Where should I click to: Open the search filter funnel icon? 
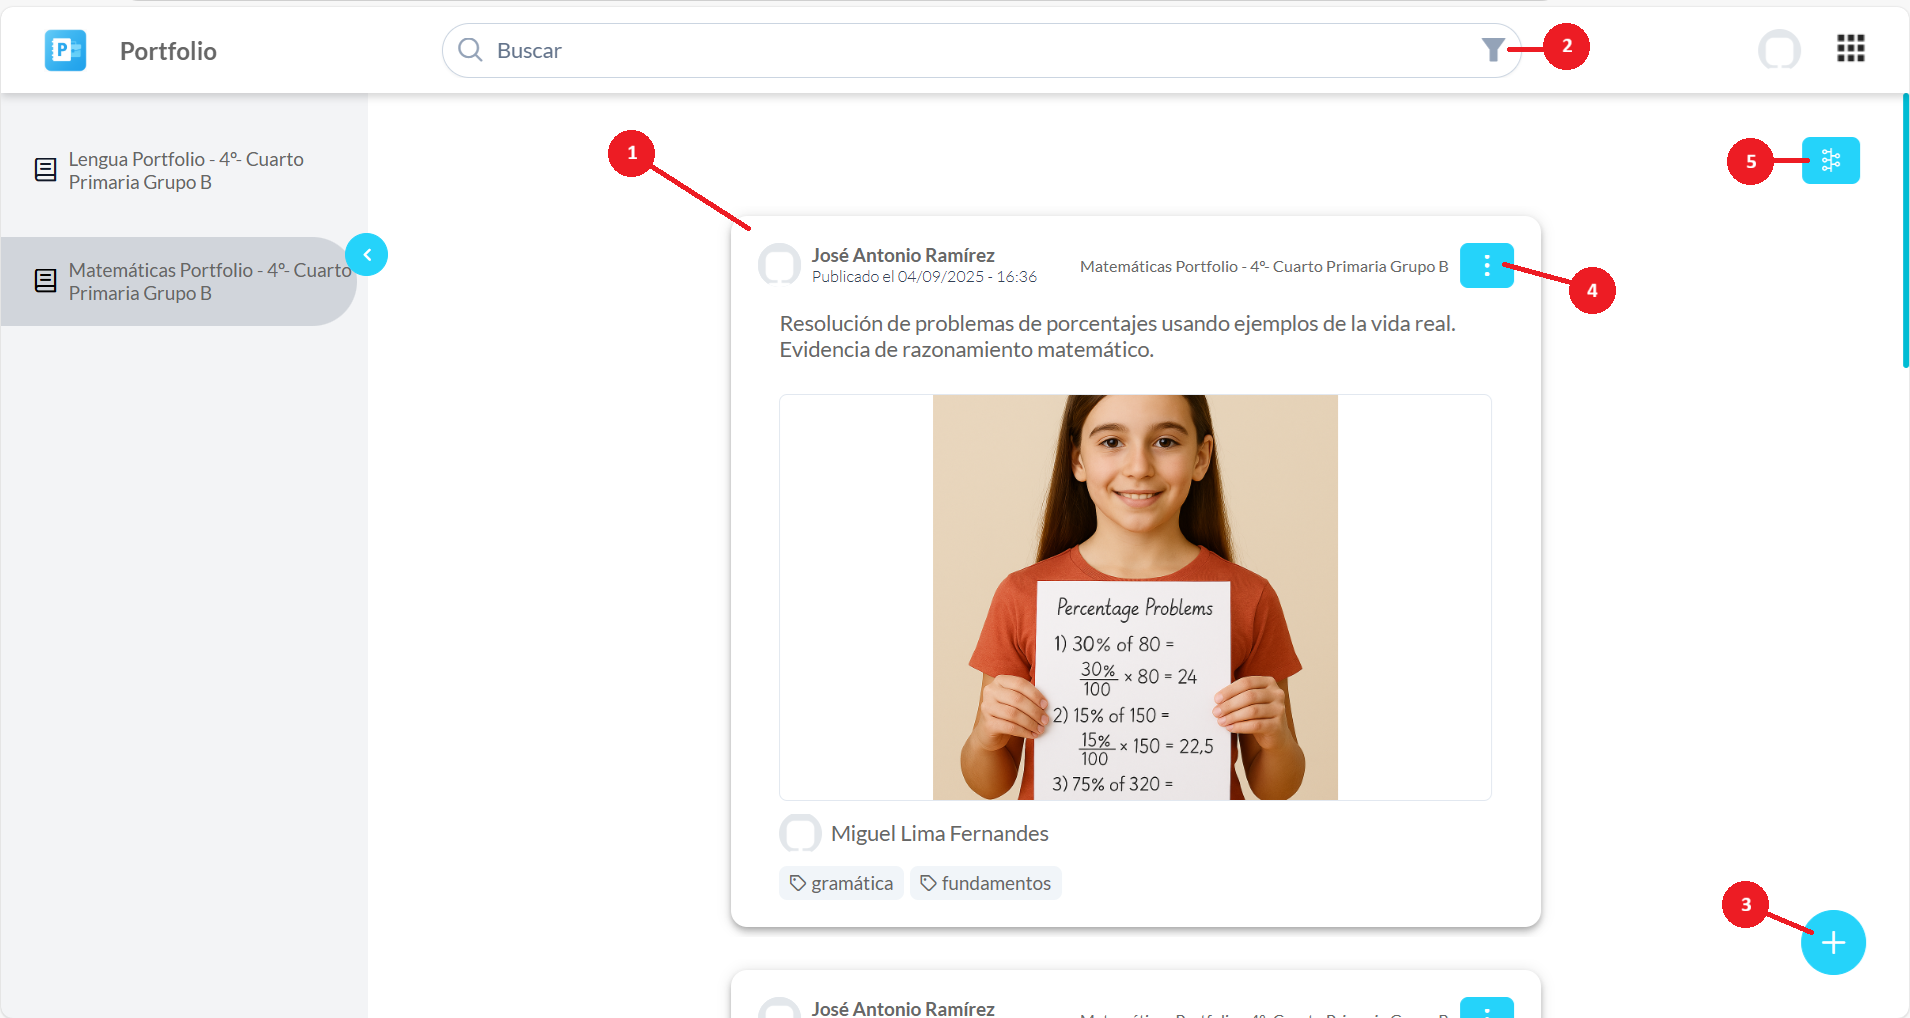[x=1492, y=50]
